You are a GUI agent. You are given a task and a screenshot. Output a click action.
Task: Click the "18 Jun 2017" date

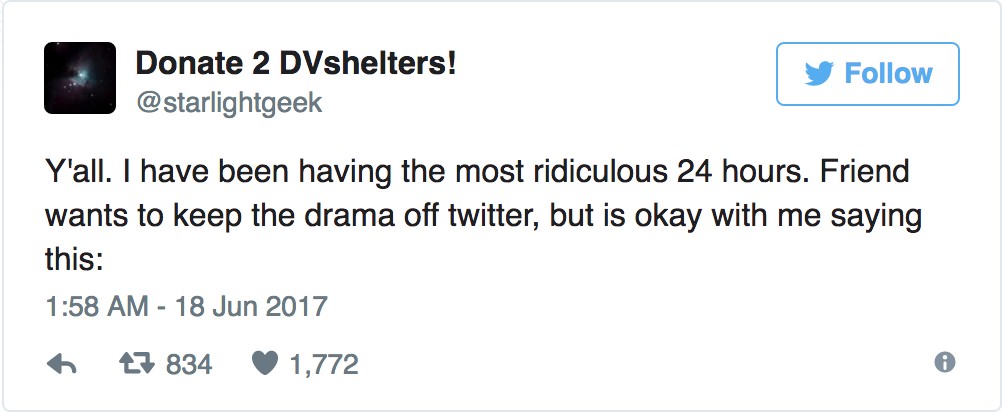click(x=254, y=305)
